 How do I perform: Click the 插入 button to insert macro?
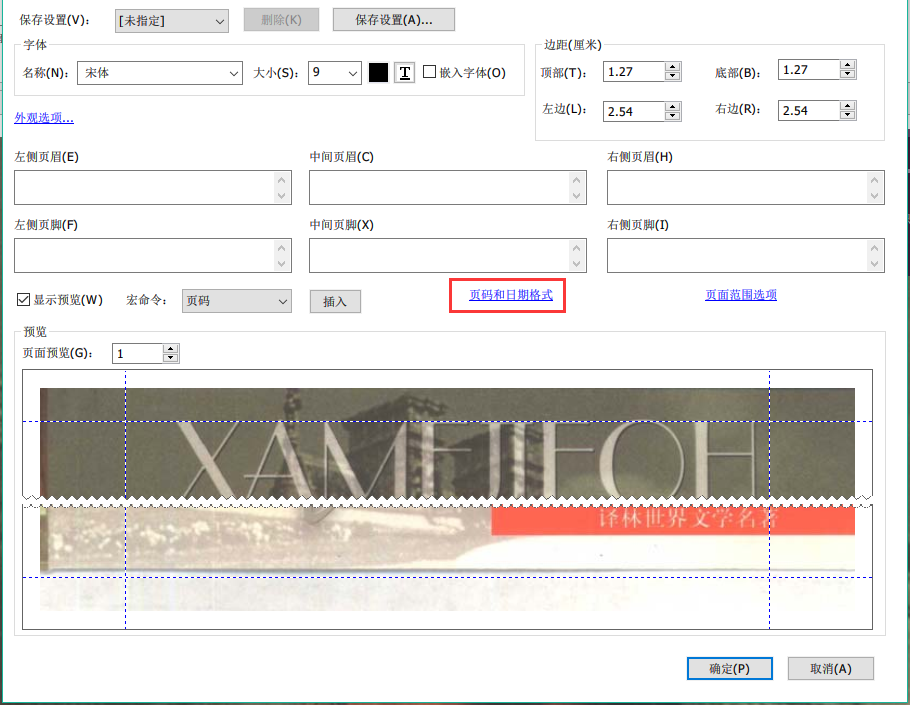click(x=335, y=301)
